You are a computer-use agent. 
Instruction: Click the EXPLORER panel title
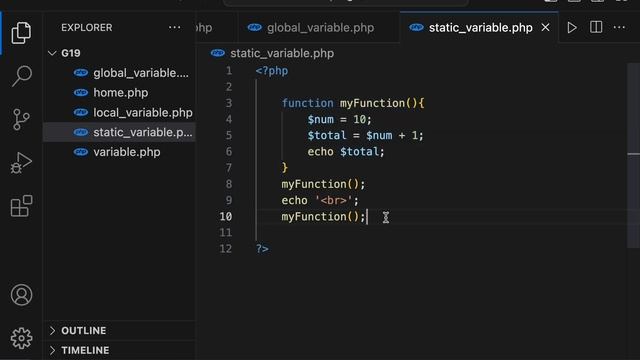click(87, 27)
